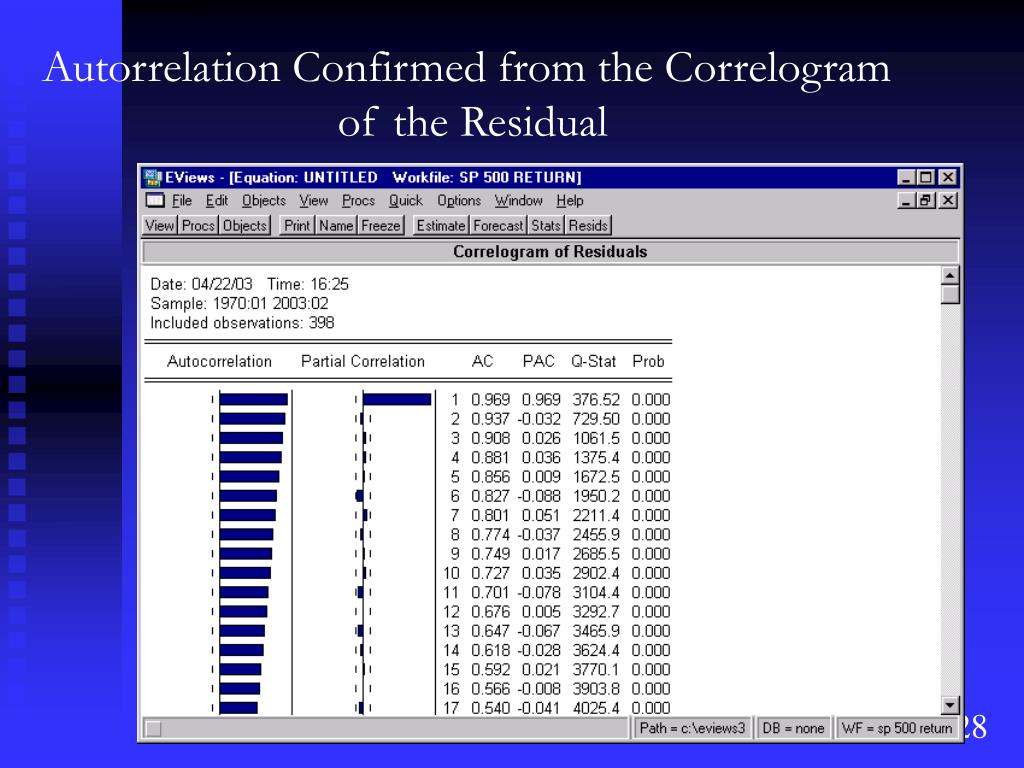Click the AC value 0.727
Viewport: 1024px width, 768px height.
(x=490, y=573)
